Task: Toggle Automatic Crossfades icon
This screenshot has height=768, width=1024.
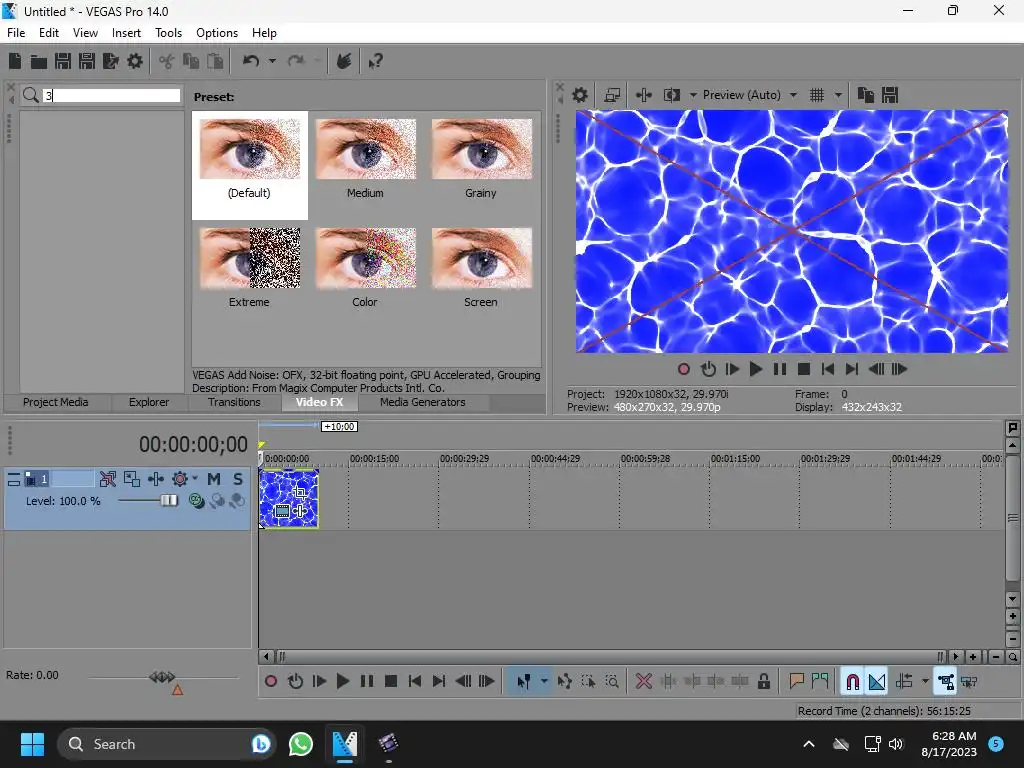Action: [x=876, y=682]
